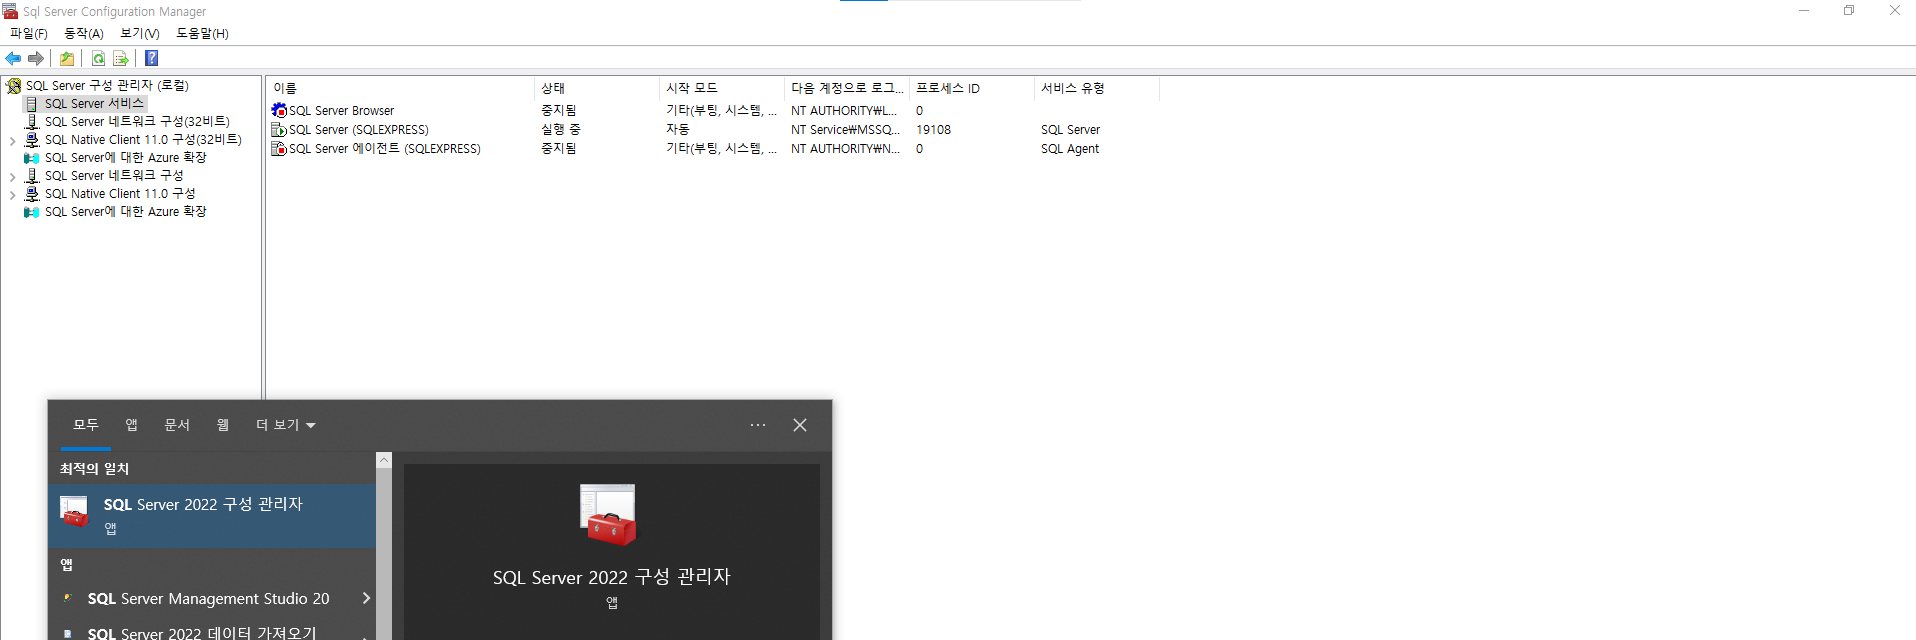Select SQL Native Client 11.0 구성(32비트) tree item

[x=143, y=140]
